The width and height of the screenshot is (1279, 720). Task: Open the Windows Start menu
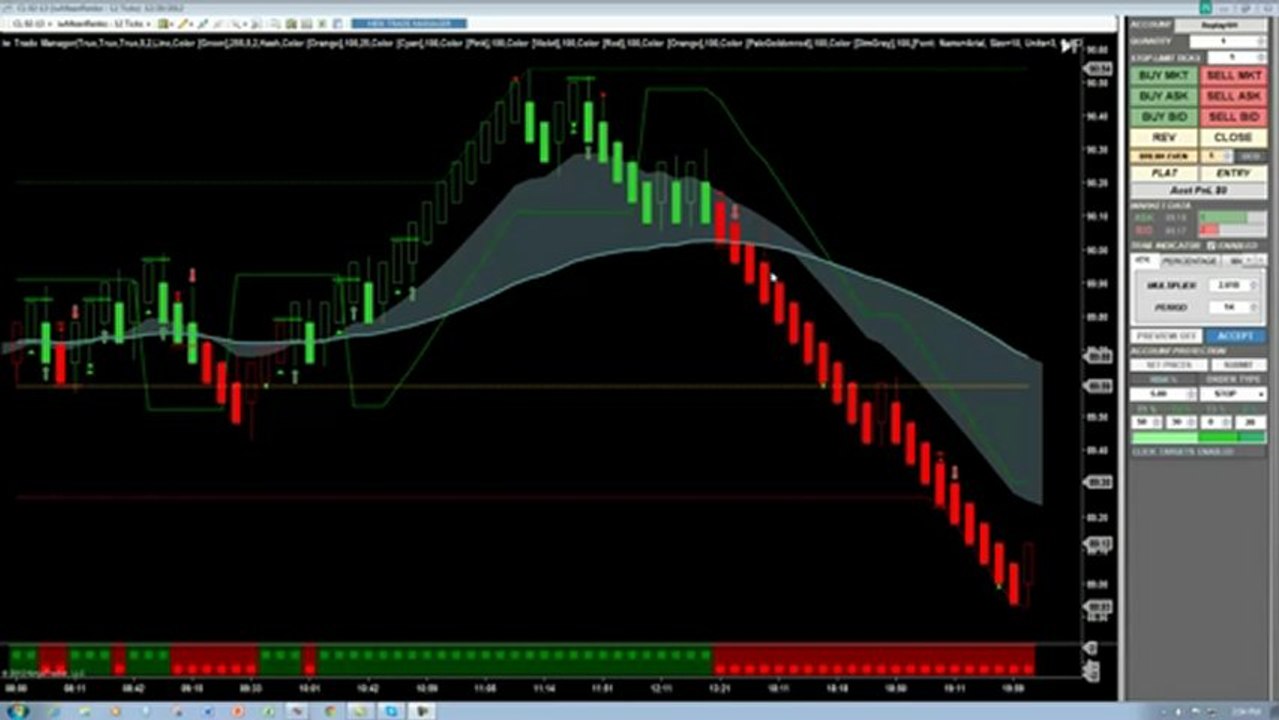pyautogui.click(x=19, y=711)
